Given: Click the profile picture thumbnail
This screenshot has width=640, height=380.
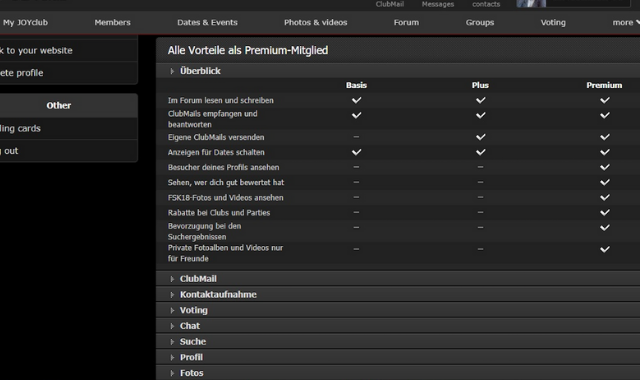Looking at the screenshot, I should pos(531,4).
